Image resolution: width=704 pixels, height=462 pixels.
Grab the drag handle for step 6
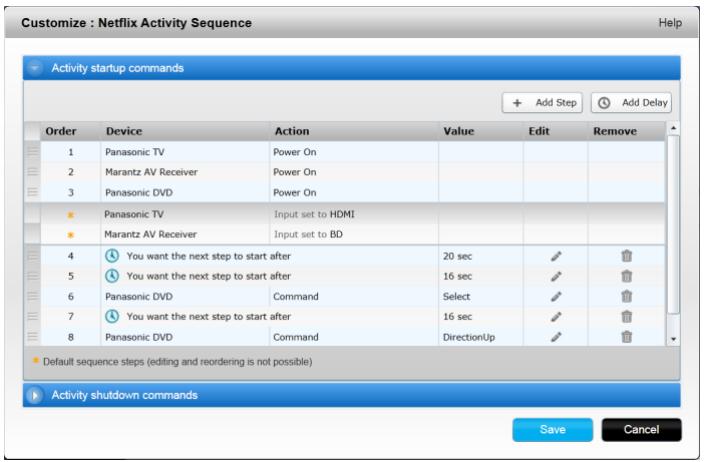33,296
